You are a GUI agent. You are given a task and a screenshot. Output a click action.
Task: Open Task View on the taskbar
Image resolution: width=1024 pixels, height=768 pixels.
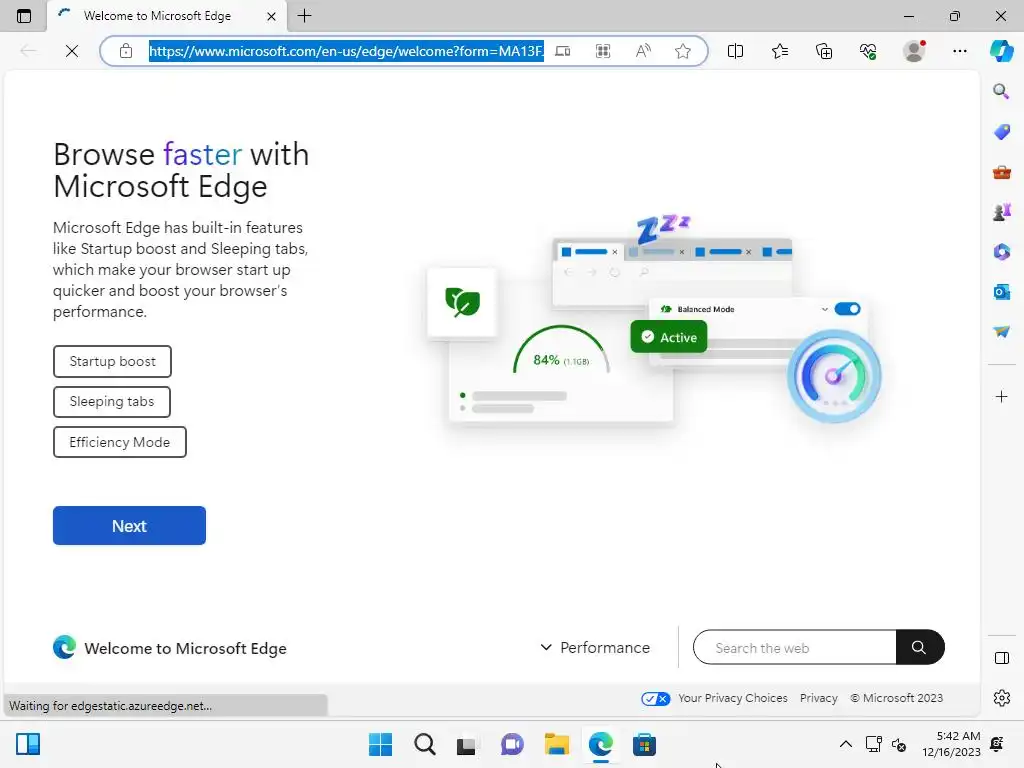click(x=466, y=745)
